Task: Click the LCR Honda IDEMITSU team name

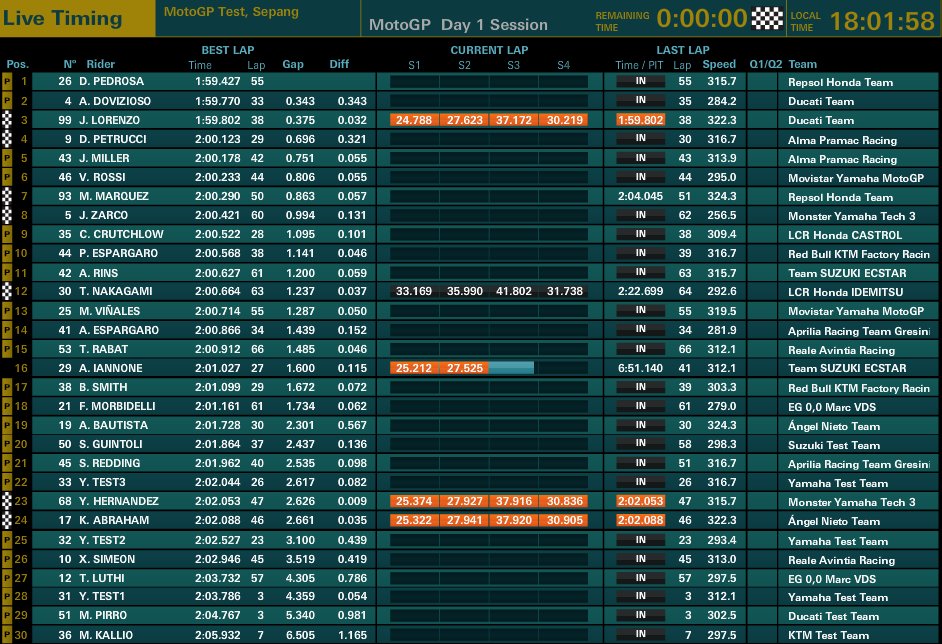Action: 845,292
